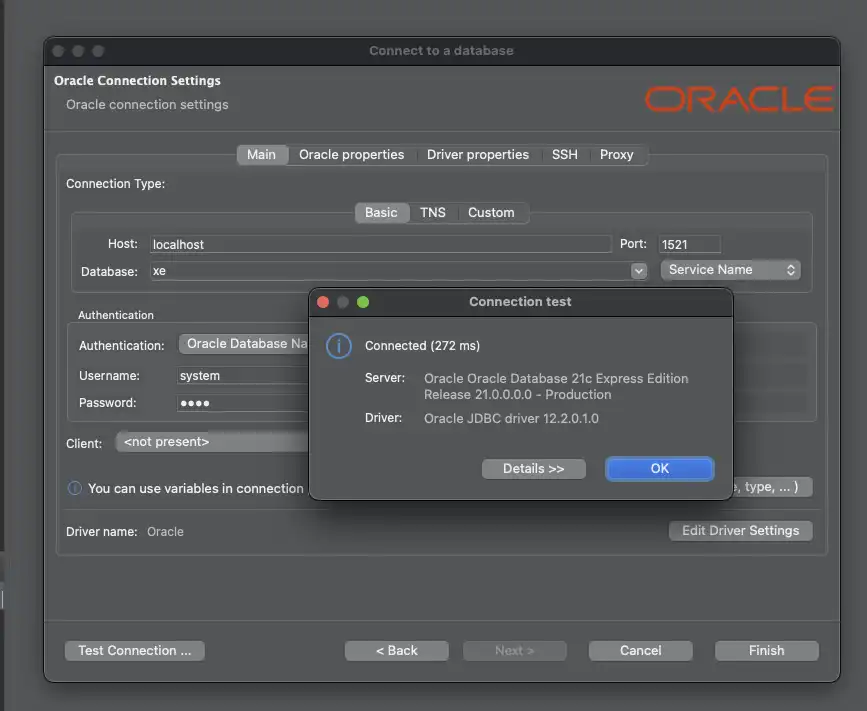867x711 pixels.
Task: Click the Port field showing 1521
Action: [690, 244]
